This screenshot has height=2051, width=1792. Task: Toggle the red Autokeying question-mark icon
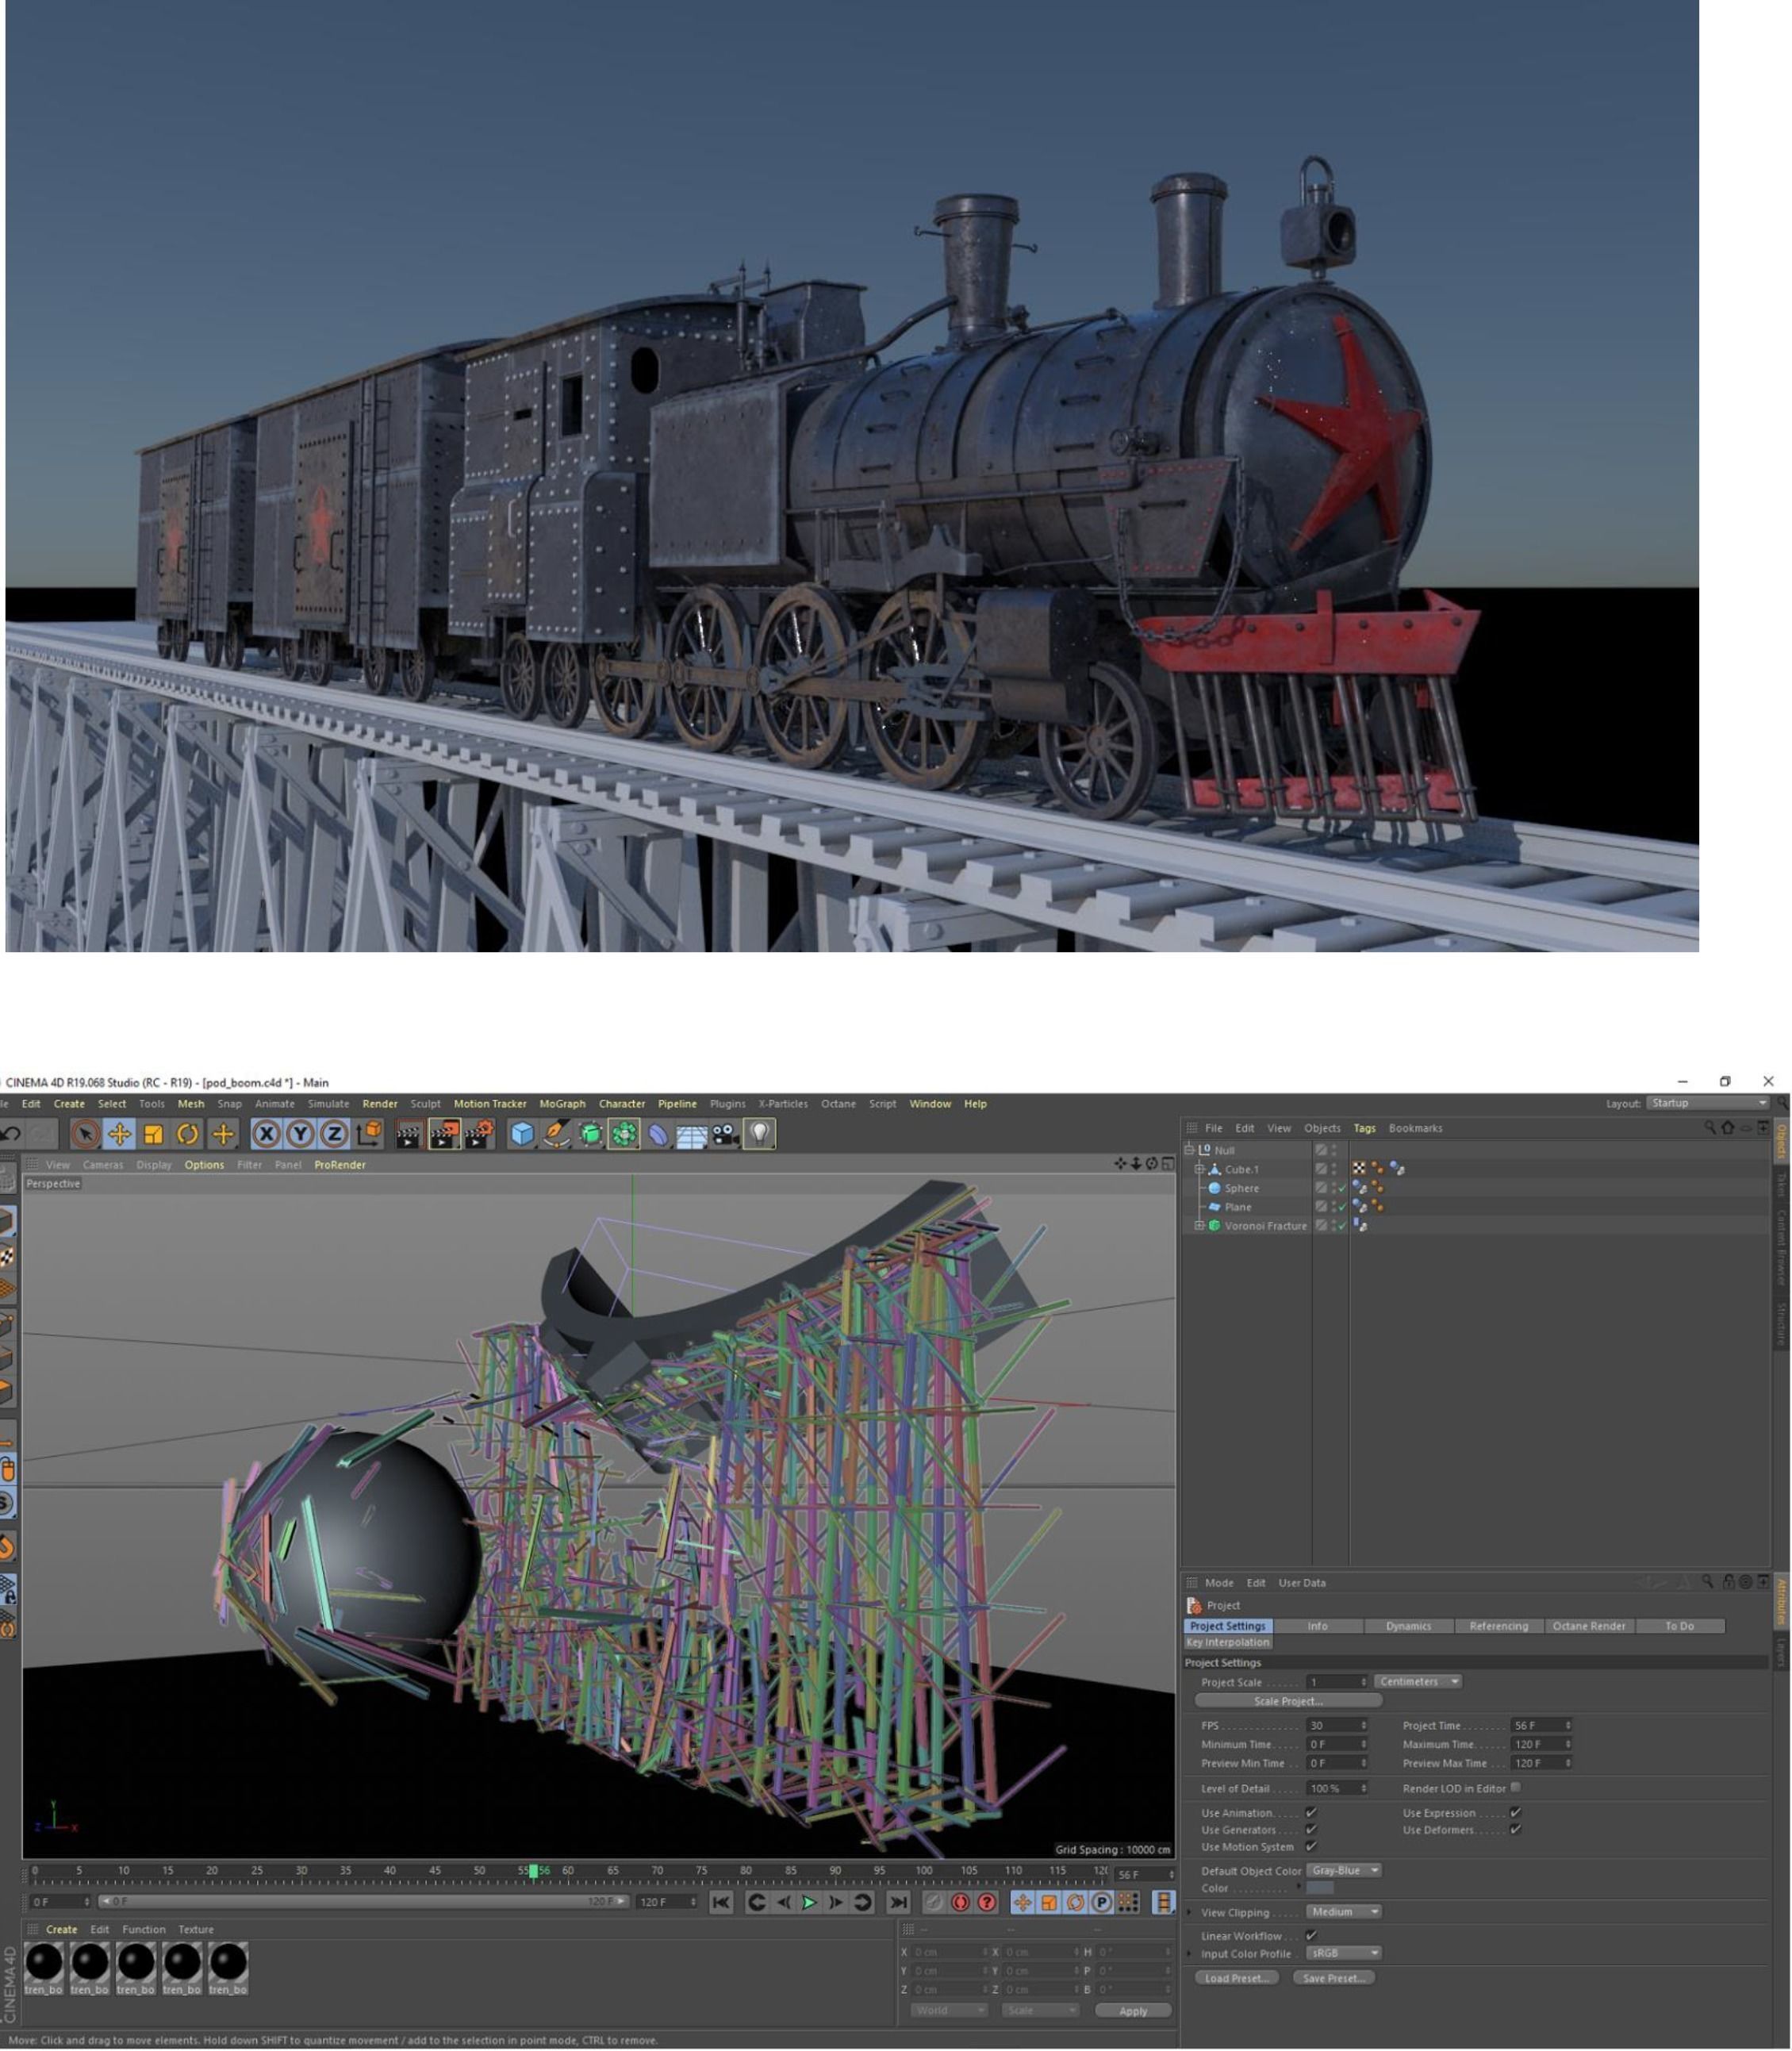987,1903
